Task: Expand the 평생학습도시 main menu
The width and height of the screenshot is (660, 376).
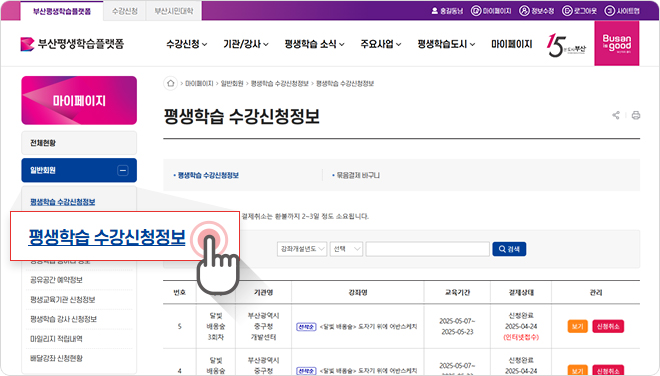Action: (x=446, y=44)
